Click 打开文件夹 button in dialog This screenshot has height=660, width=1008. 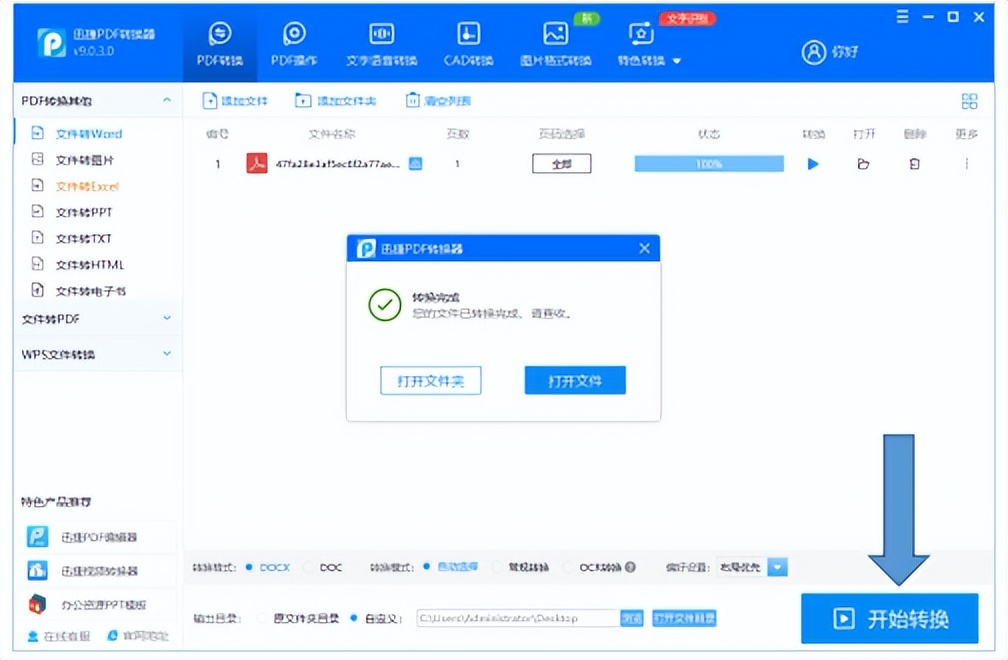click(x=431, y=381)
